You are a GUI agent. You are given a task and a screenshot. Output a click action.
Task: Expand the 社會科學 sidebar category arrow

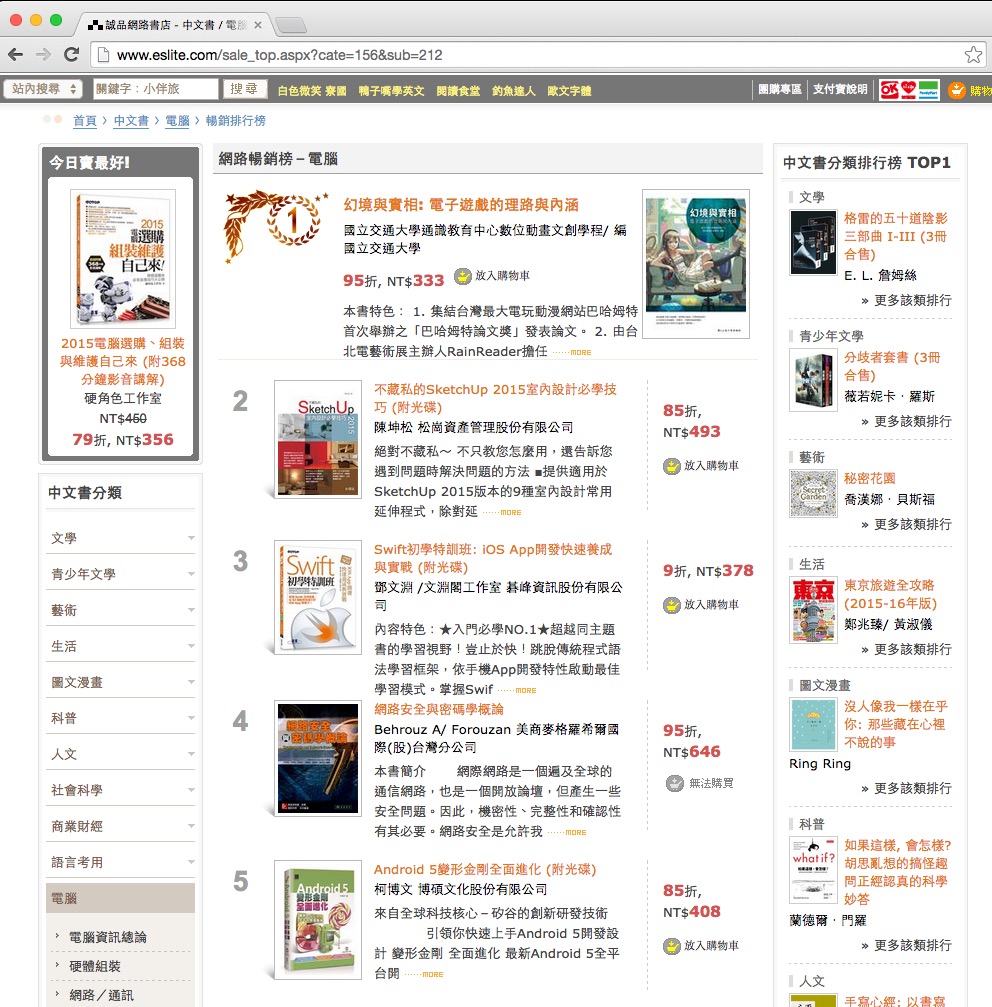(x=191, y=789)
